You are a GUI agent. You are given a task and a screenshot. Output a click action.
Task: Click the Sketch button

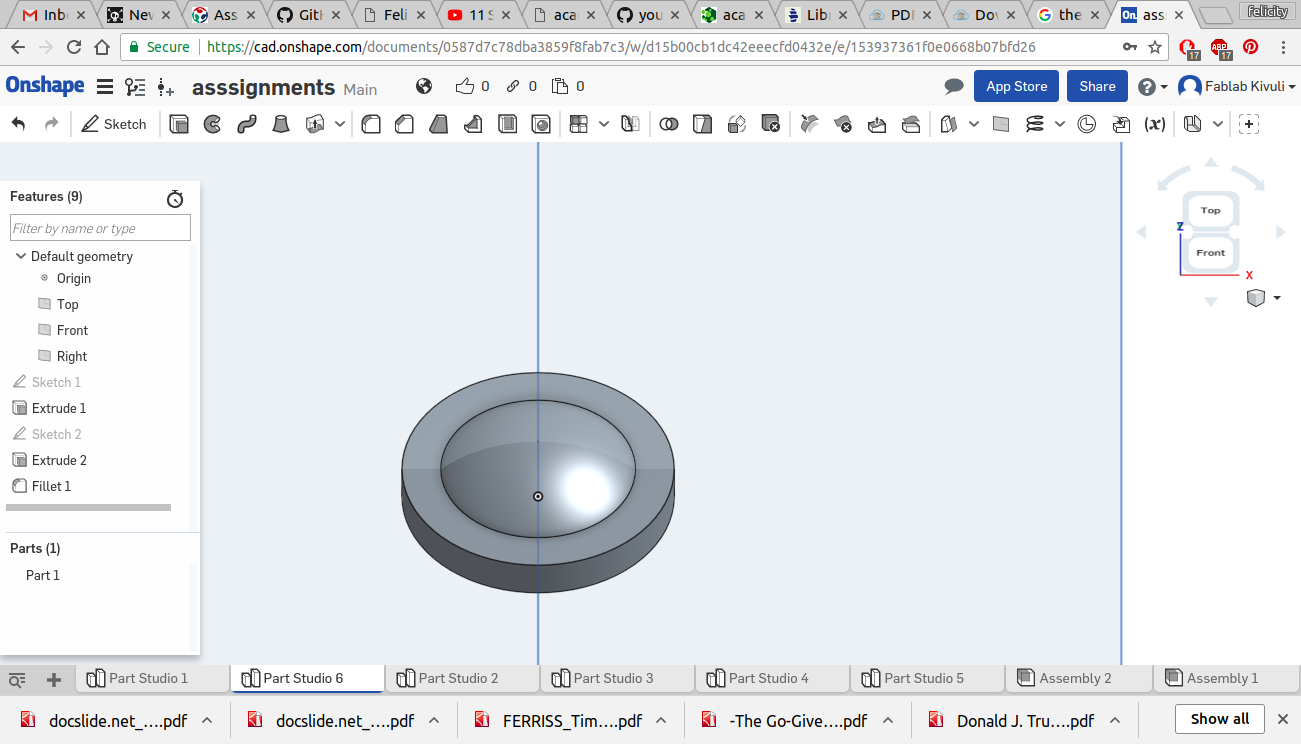[x=114, y=124]
